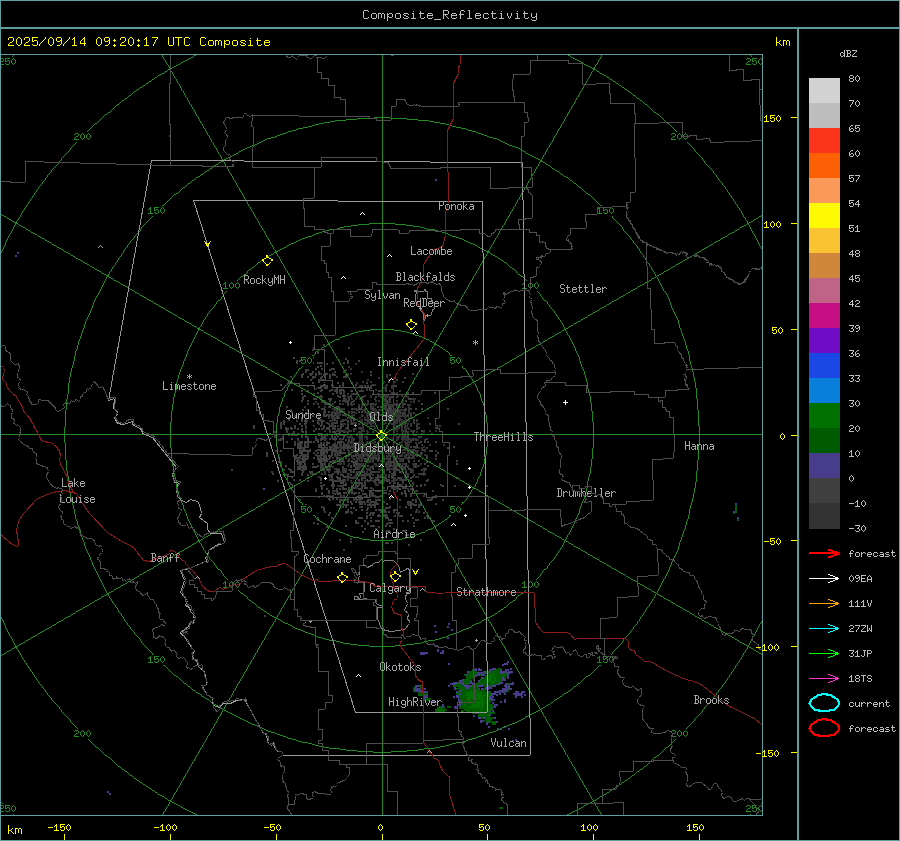
Task: Select the magenta 42 dBZ color swatch
Action: pos(824,315)
